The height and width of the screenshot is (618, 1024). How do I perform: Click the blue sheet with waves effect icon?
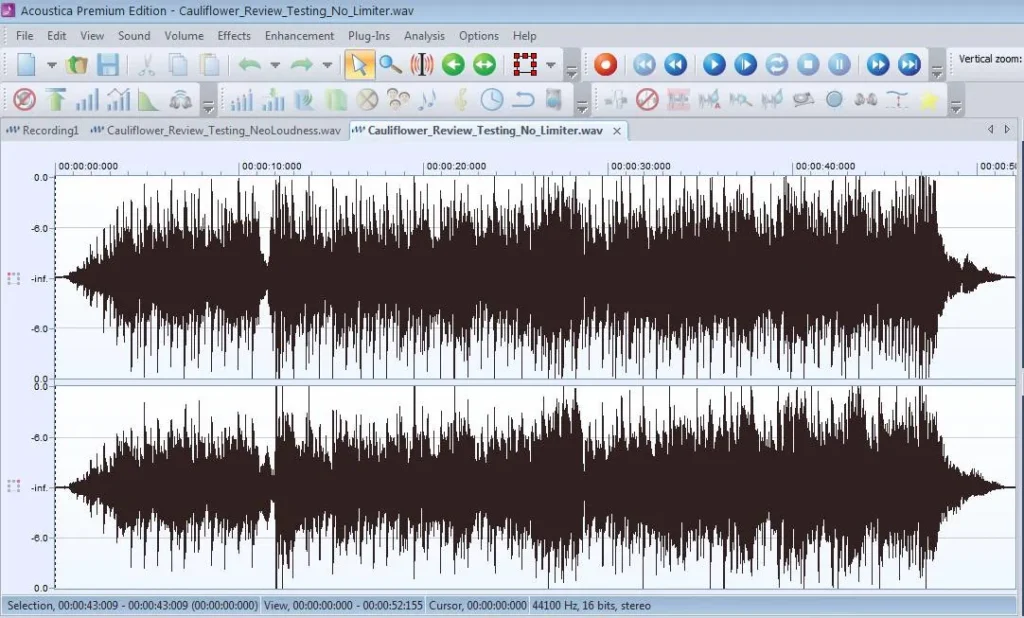304,100
